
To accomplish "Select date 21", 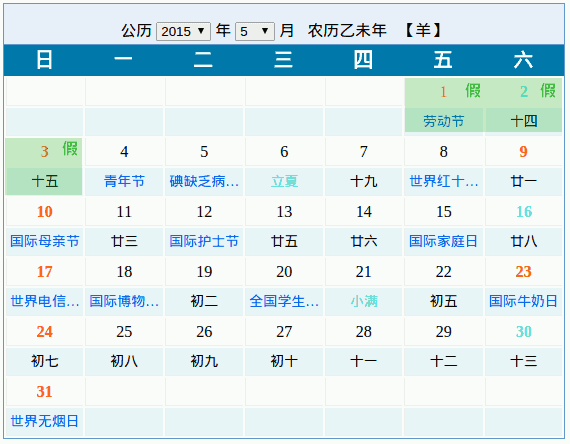I will pyautogui.click(x=364, y=272).
